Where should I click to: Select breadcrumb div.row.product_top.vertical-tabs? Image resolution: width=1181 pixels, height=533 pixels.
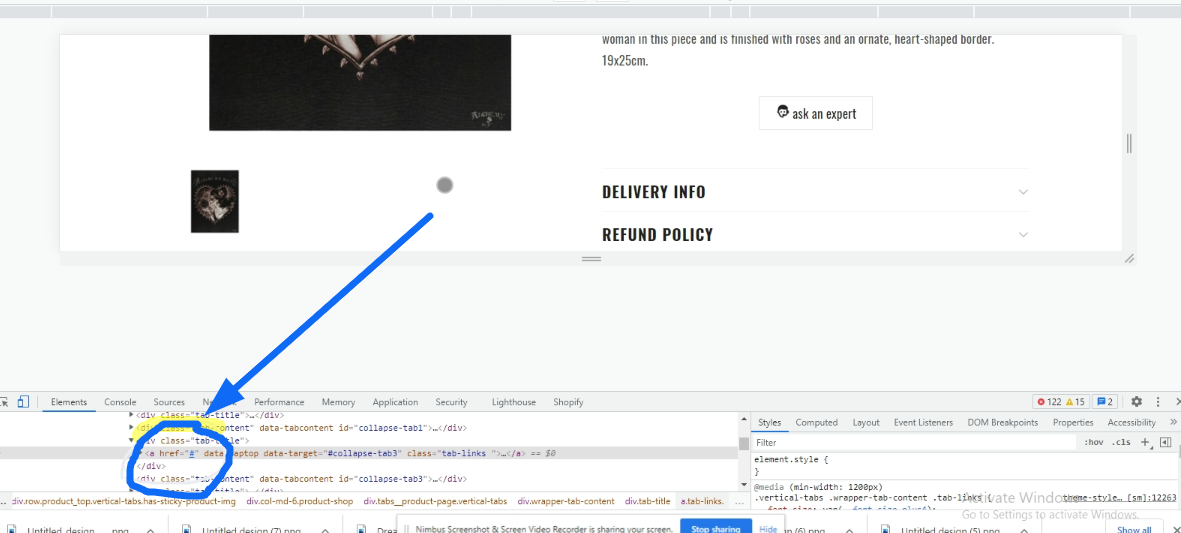click(x=124, y=501)
